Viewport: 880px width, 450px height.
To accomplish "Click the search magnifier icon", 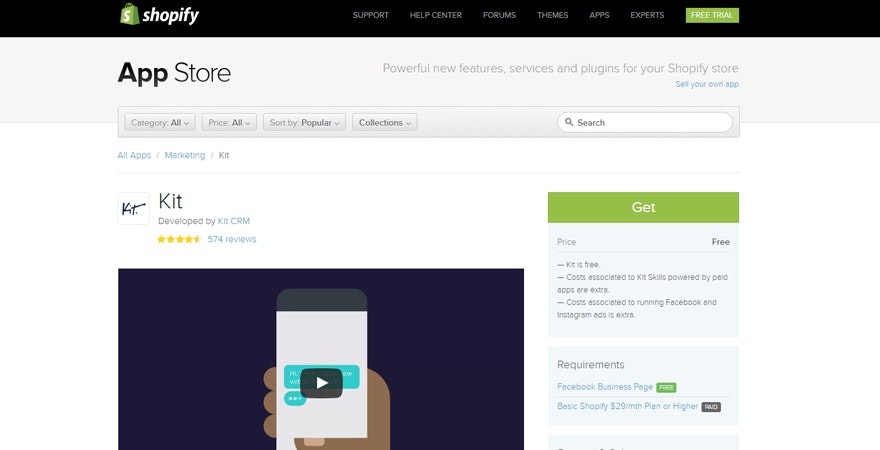I will tap(569, 123).
